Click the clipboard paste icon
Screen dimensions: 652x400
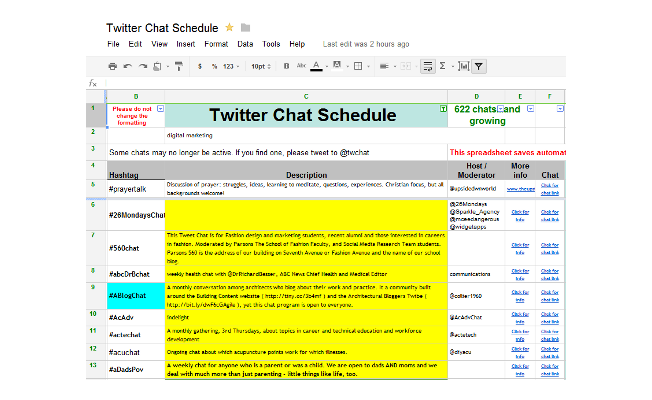157,66
